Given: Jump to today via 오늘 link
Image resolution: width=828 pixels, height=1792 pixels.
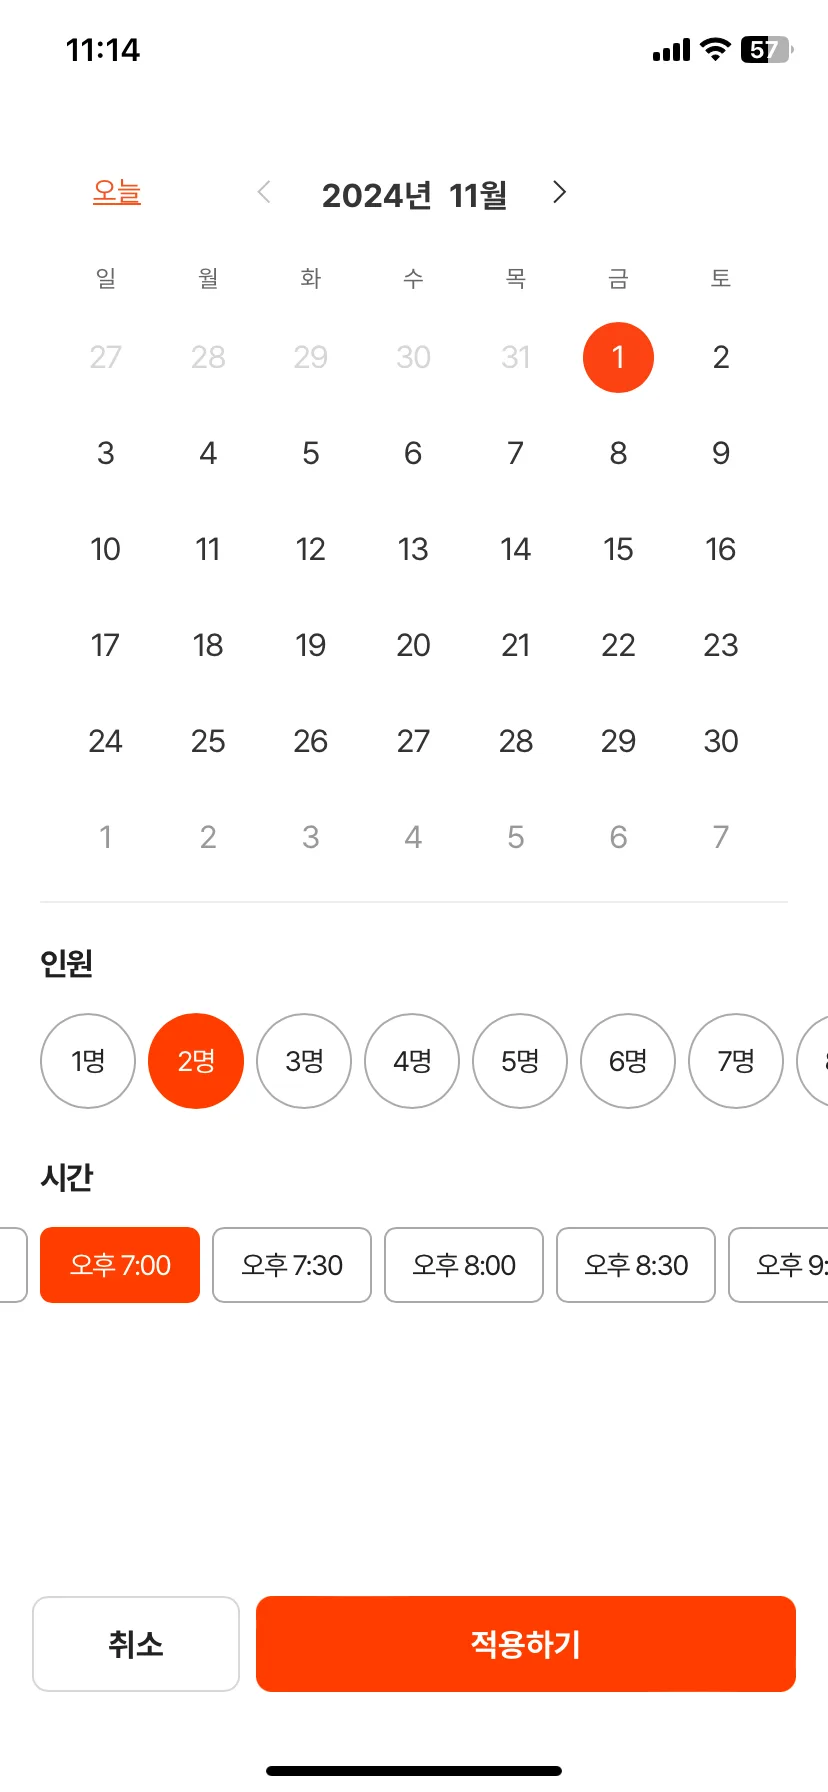Looking at the screenshot, I should click(x=117, y=191).
